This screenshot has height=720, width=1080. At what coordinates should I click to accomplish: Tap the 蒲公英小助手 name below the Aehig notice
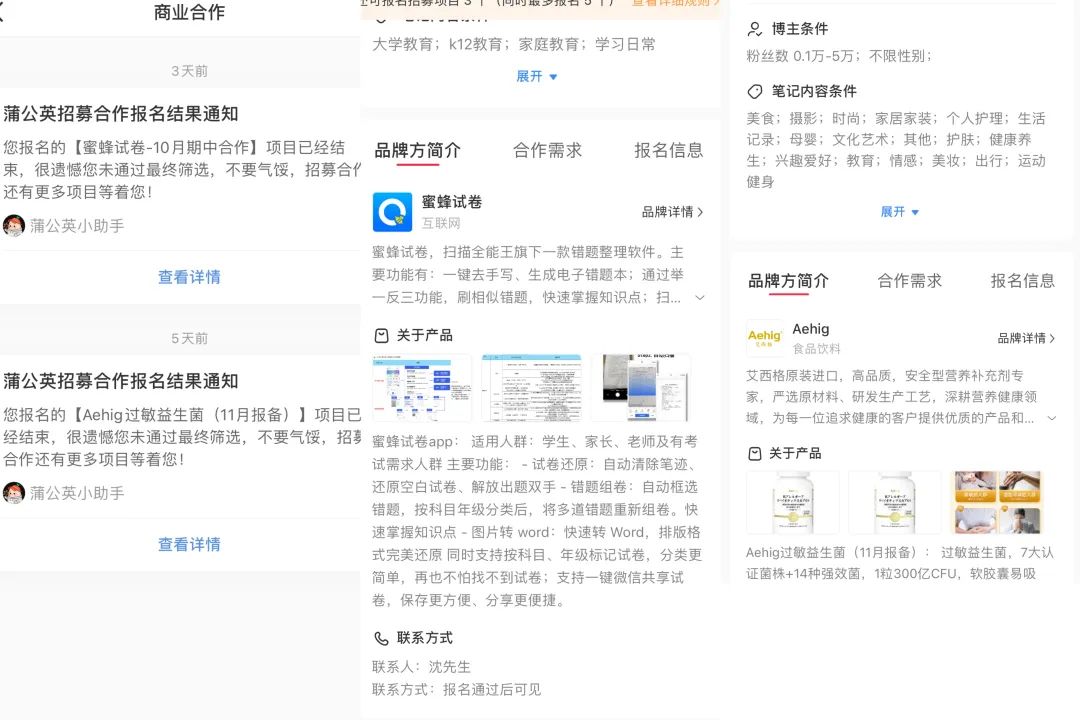[x=77, y=493]
